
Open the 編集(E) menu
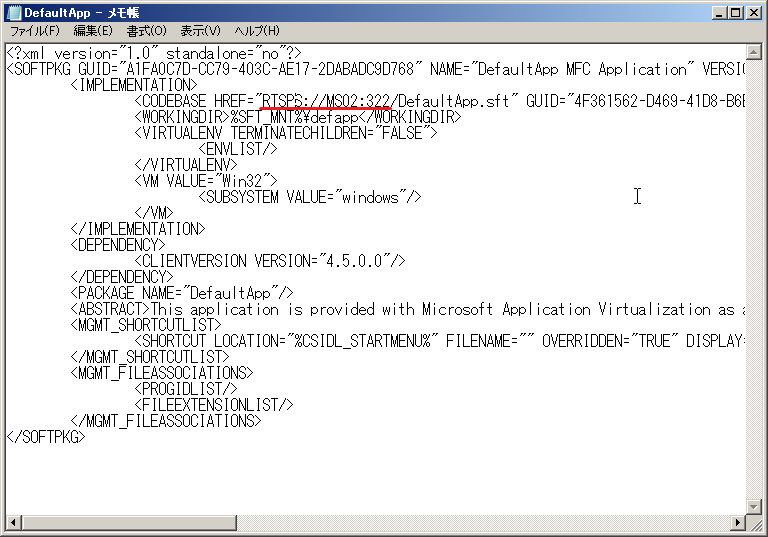click(x=93, y=31)
